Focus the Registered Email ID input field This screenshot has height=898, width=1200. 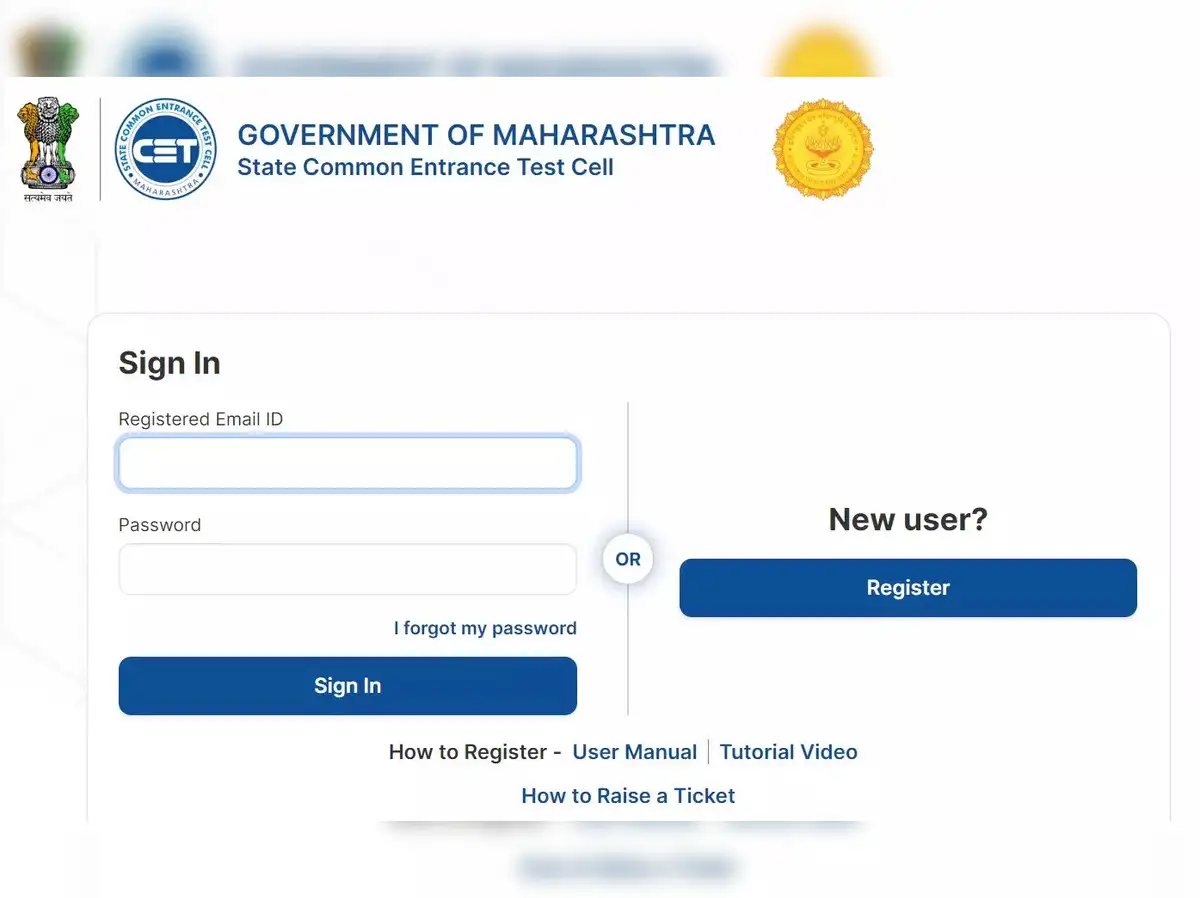click(x=347, y=464)
